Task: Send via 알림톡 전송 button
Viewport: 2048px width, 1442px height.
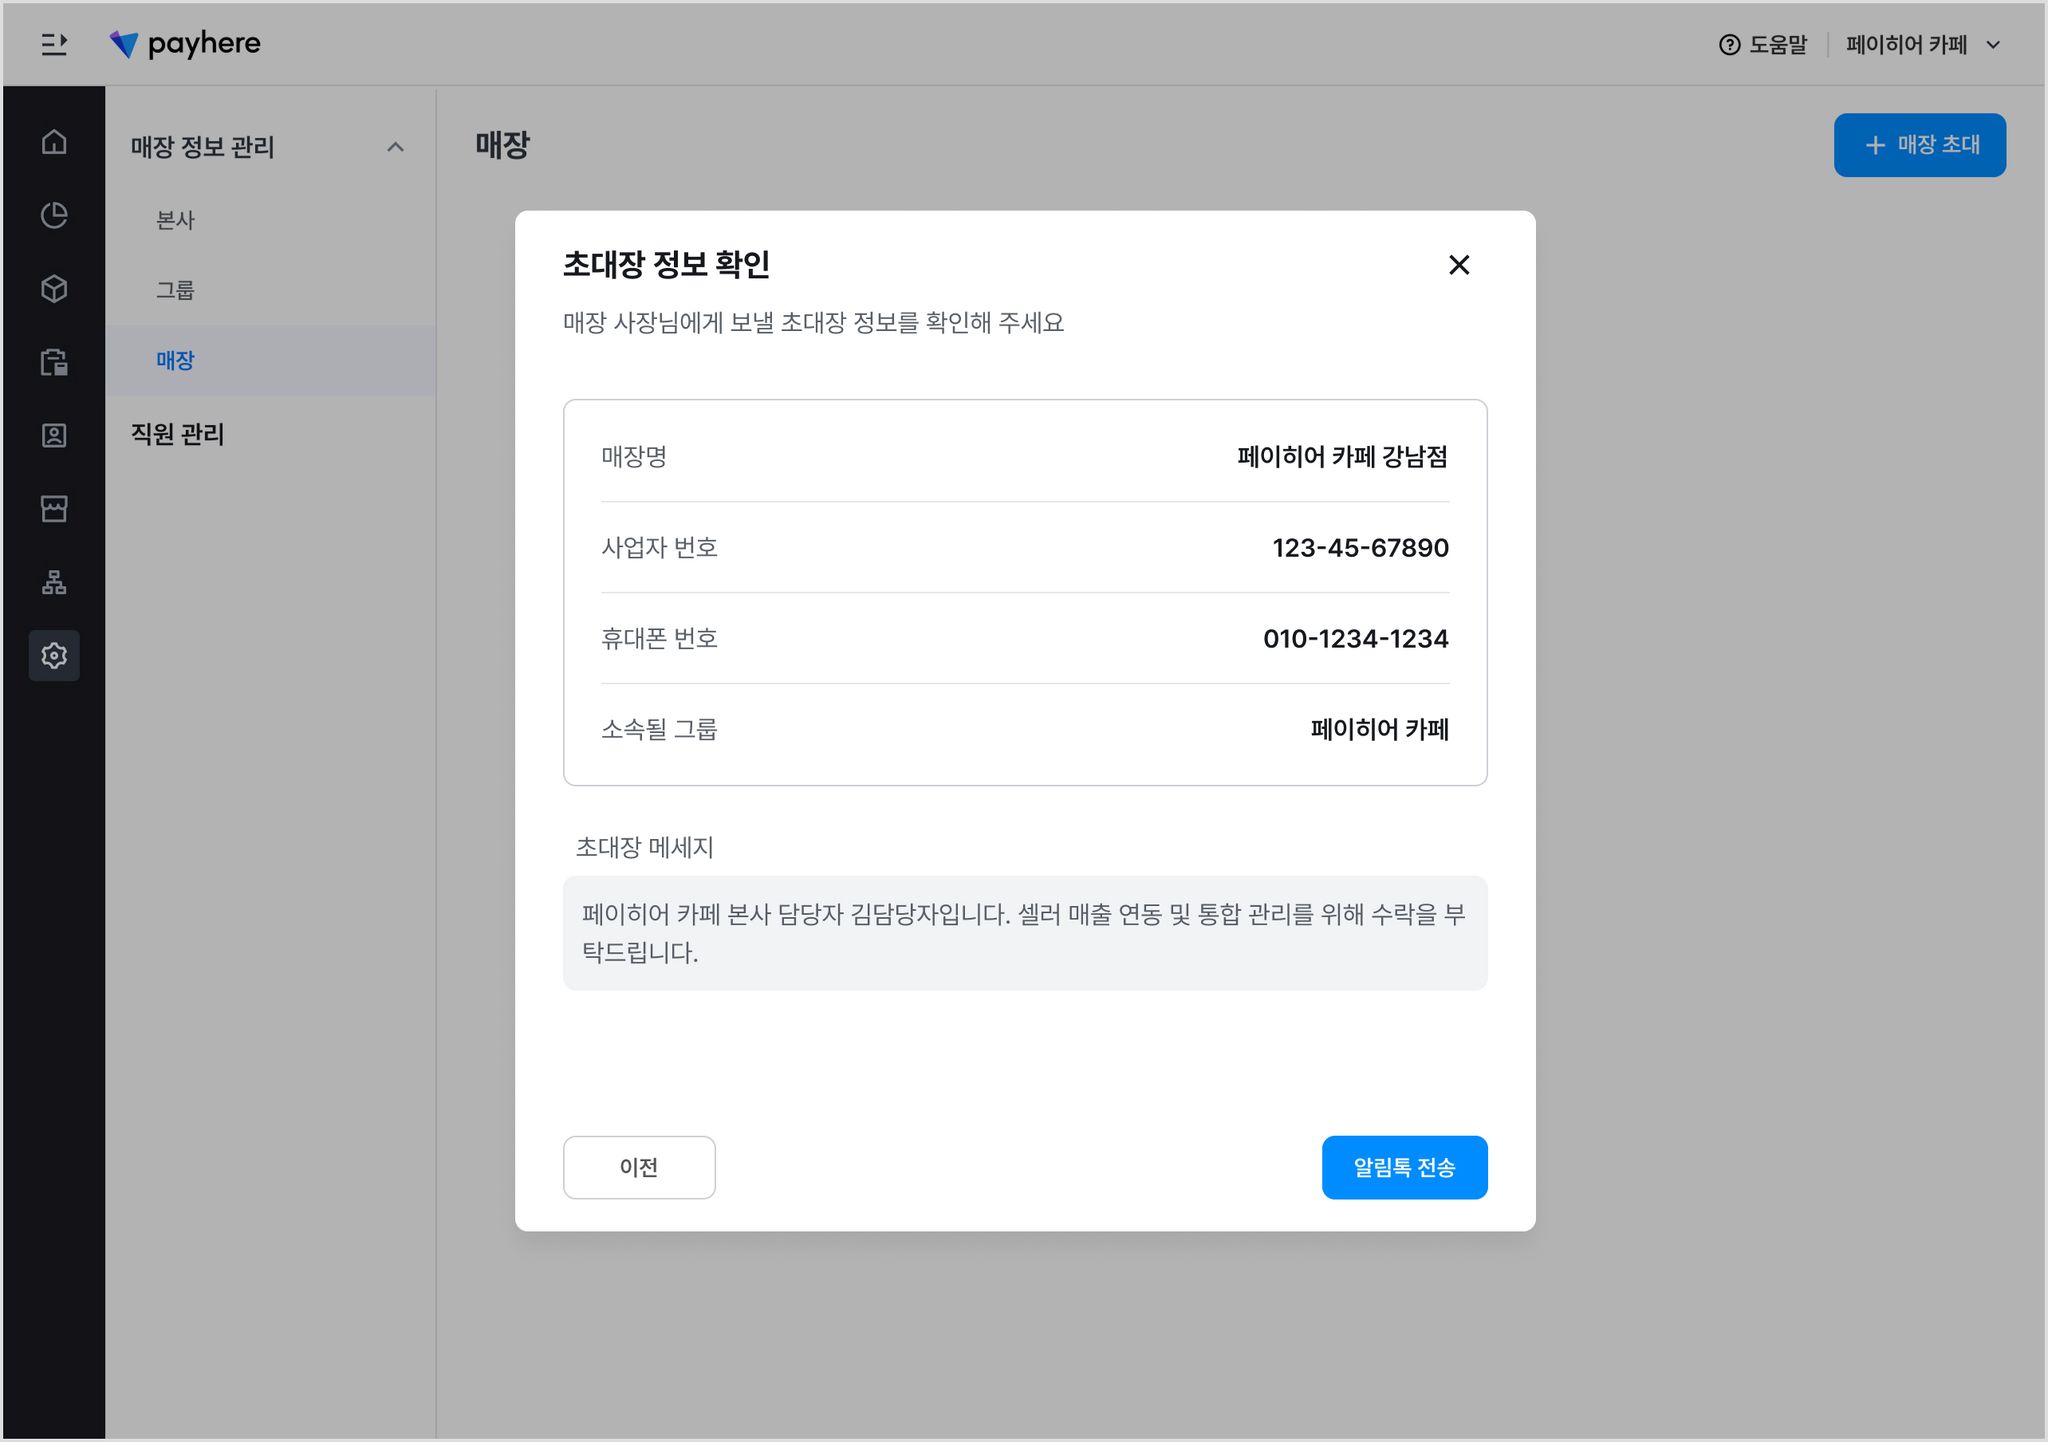Action: 1404,1167
